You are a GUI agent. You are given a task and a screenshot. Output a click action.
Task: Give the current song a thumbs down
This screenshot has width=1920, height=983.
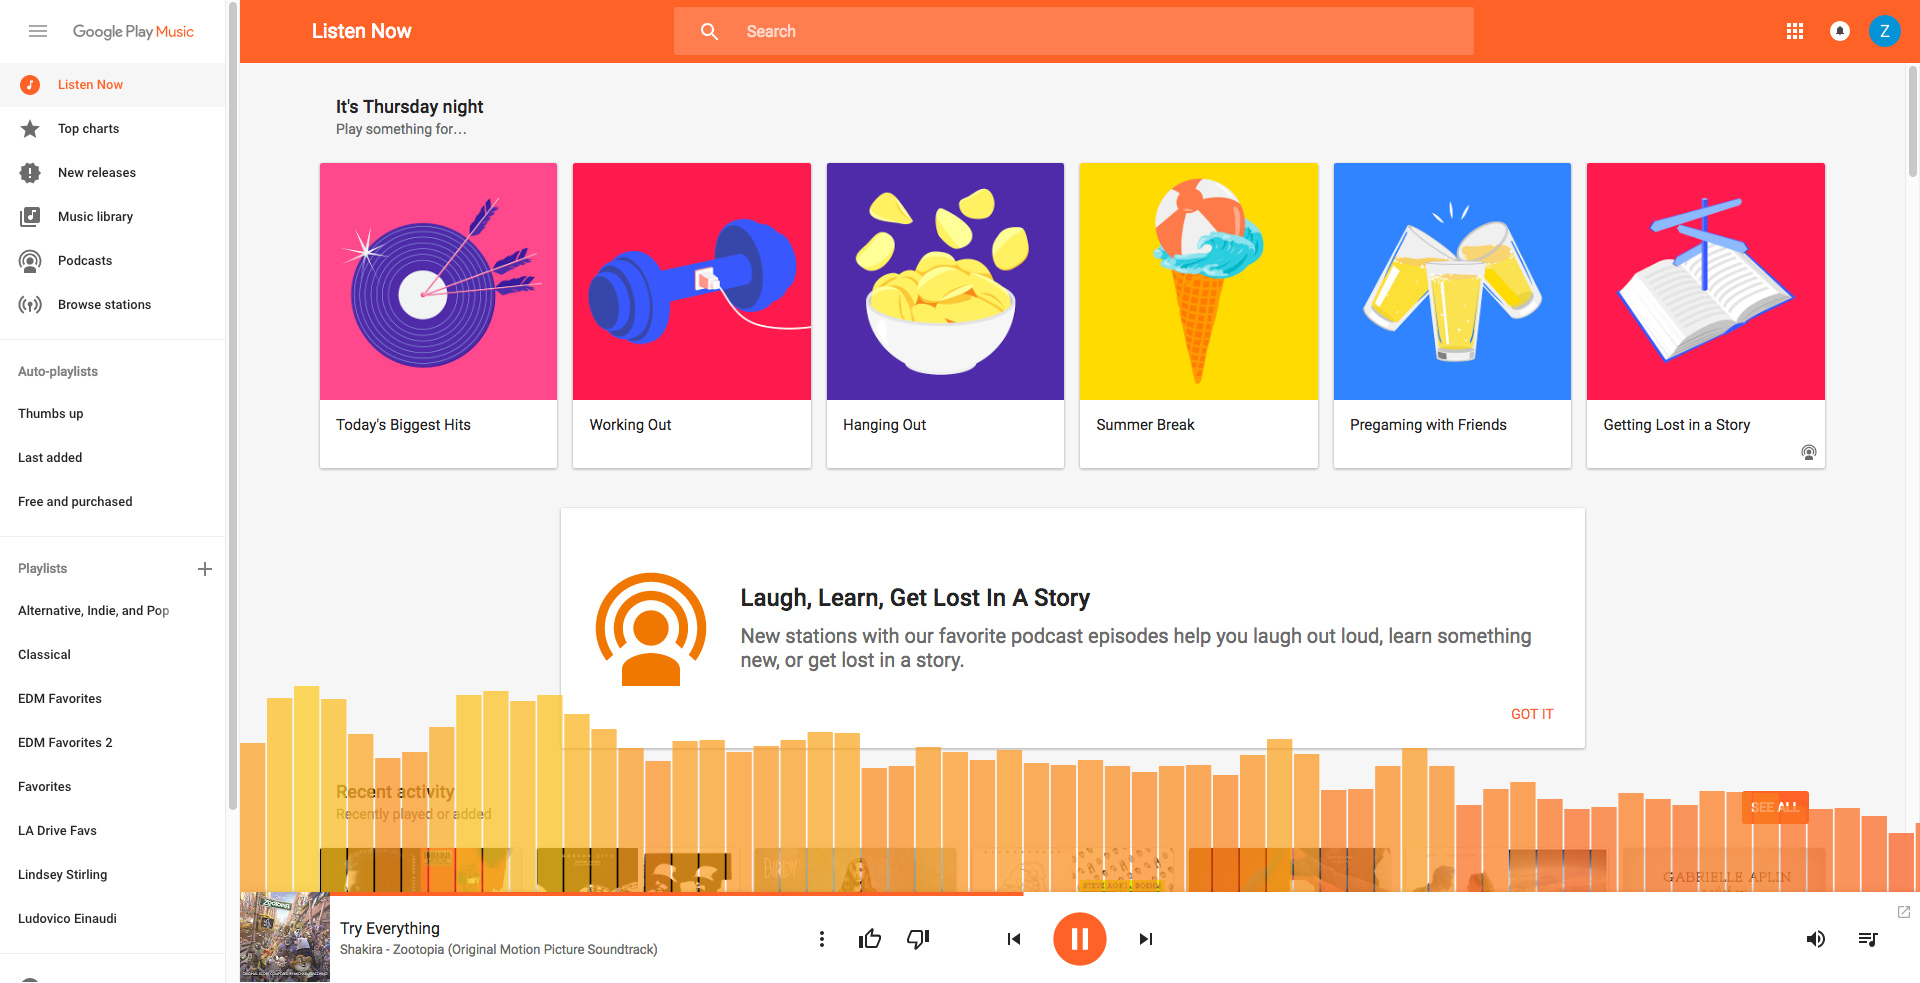point(918,939)
